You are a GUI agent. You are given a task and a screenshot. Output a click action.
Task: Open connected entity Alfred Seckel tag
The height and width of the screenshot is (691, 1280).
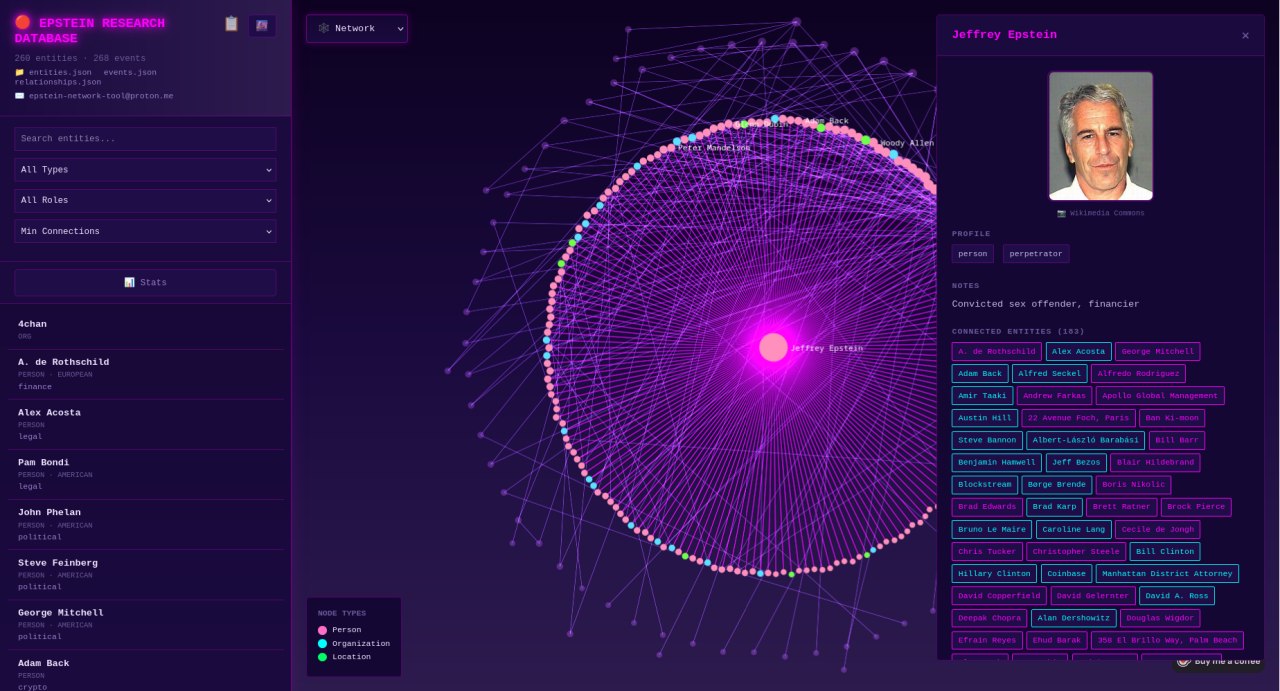pyautogui.click(x=1049, y=373)
